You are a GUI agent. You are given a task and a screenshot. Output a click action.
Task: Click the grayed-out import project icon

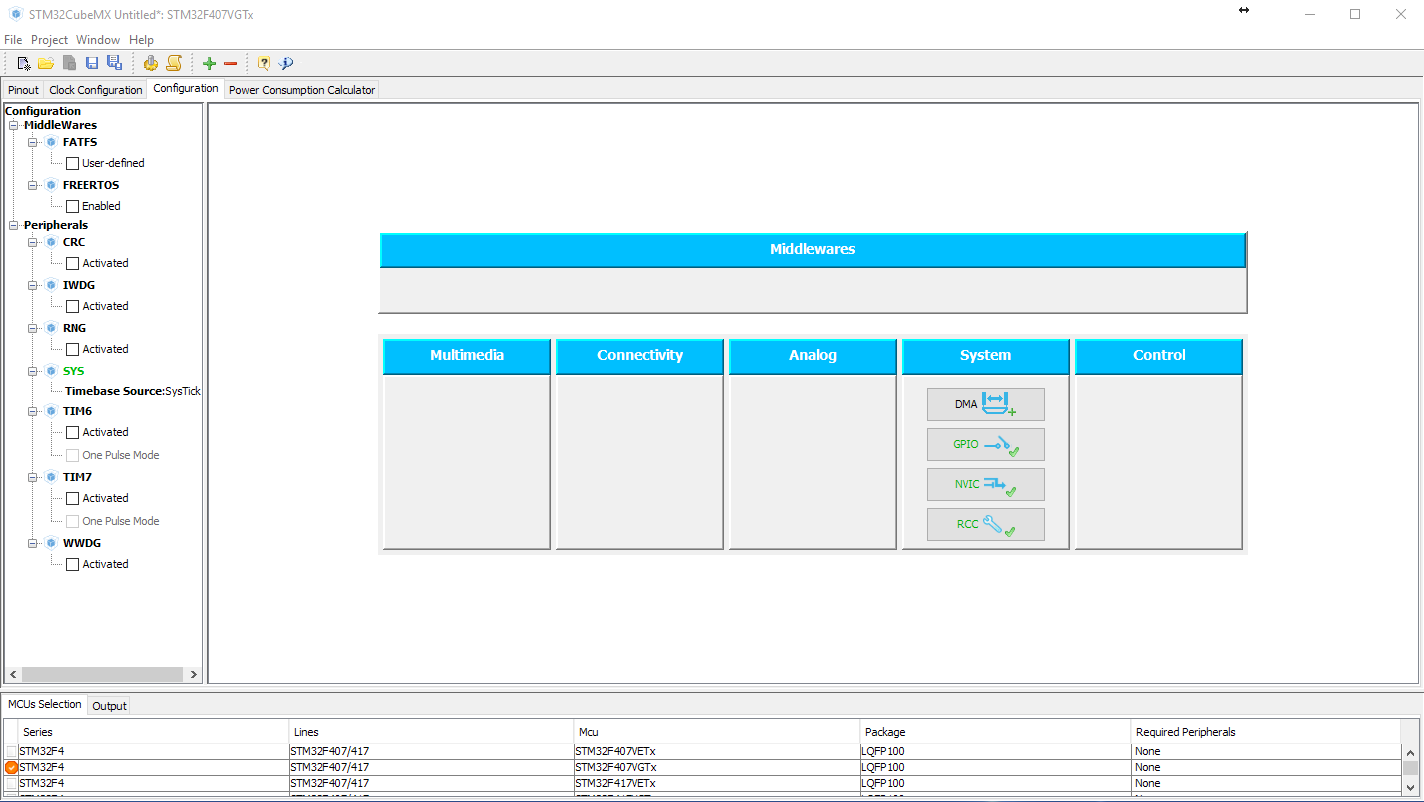[x=69, y=63]
